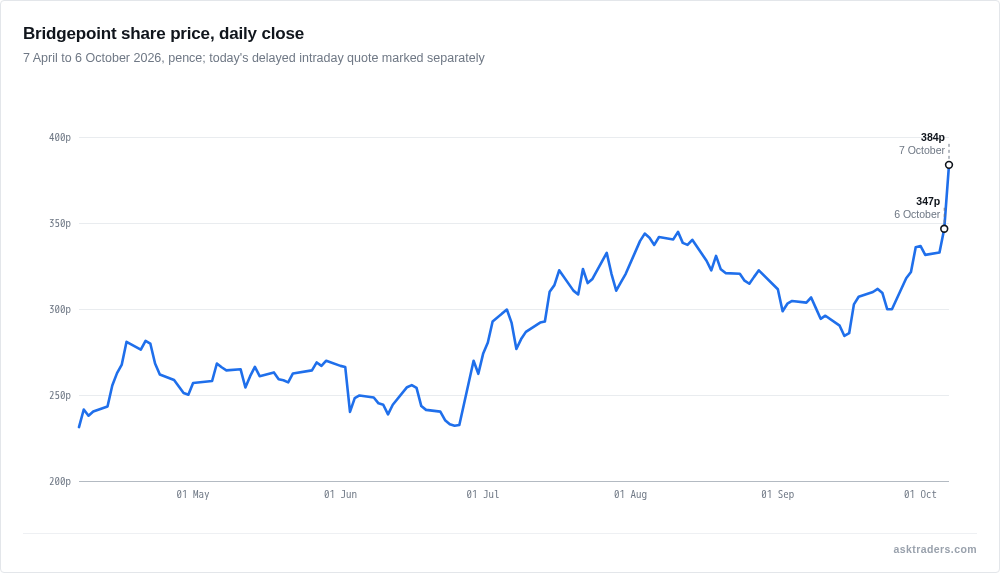Click the 350p y-axis label
Image resolution: width=1000 pixels, height=573 pixels.
tap(60, 224)
